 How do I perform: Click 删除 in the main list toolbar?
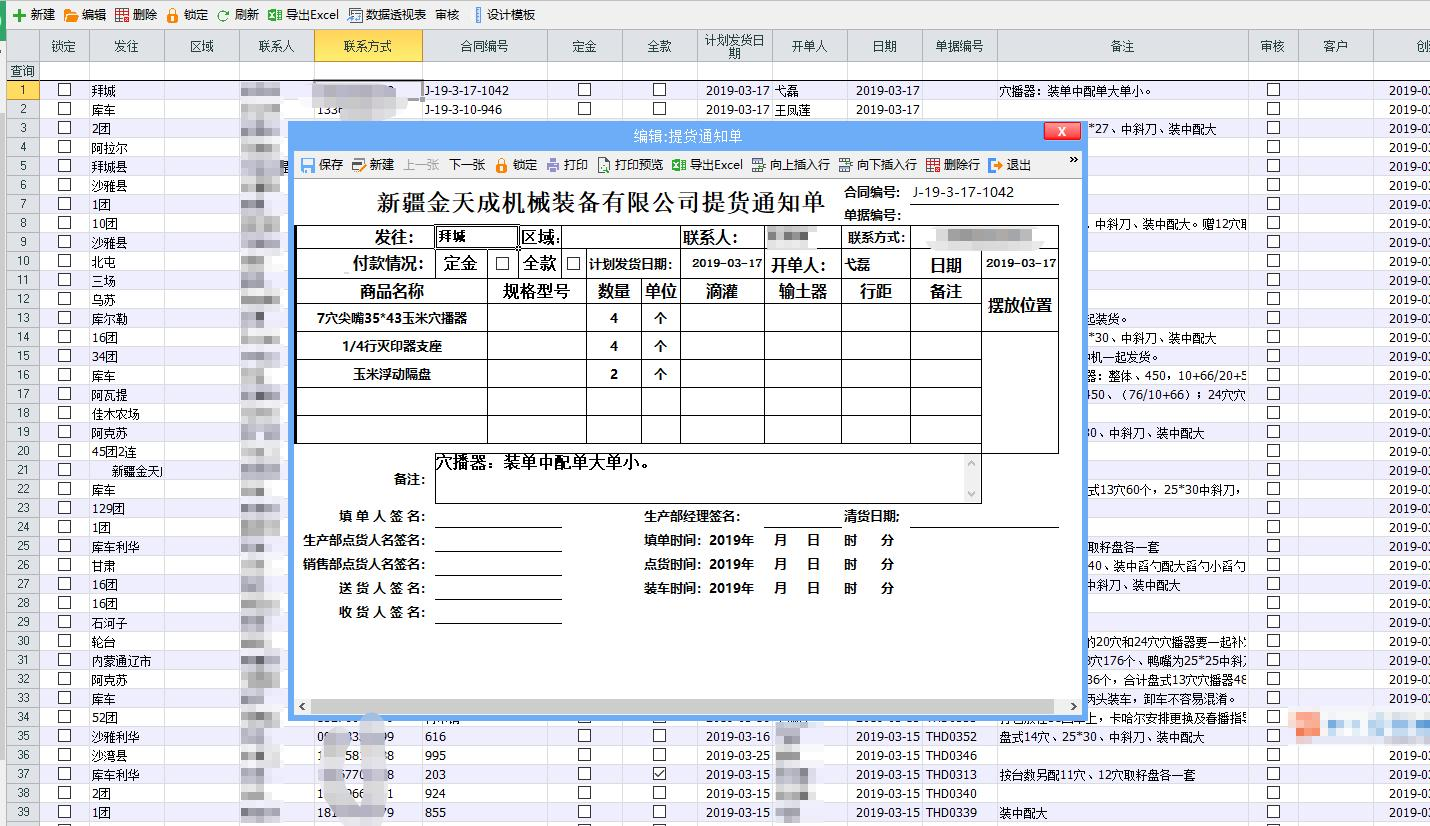[x=136, y=15]
